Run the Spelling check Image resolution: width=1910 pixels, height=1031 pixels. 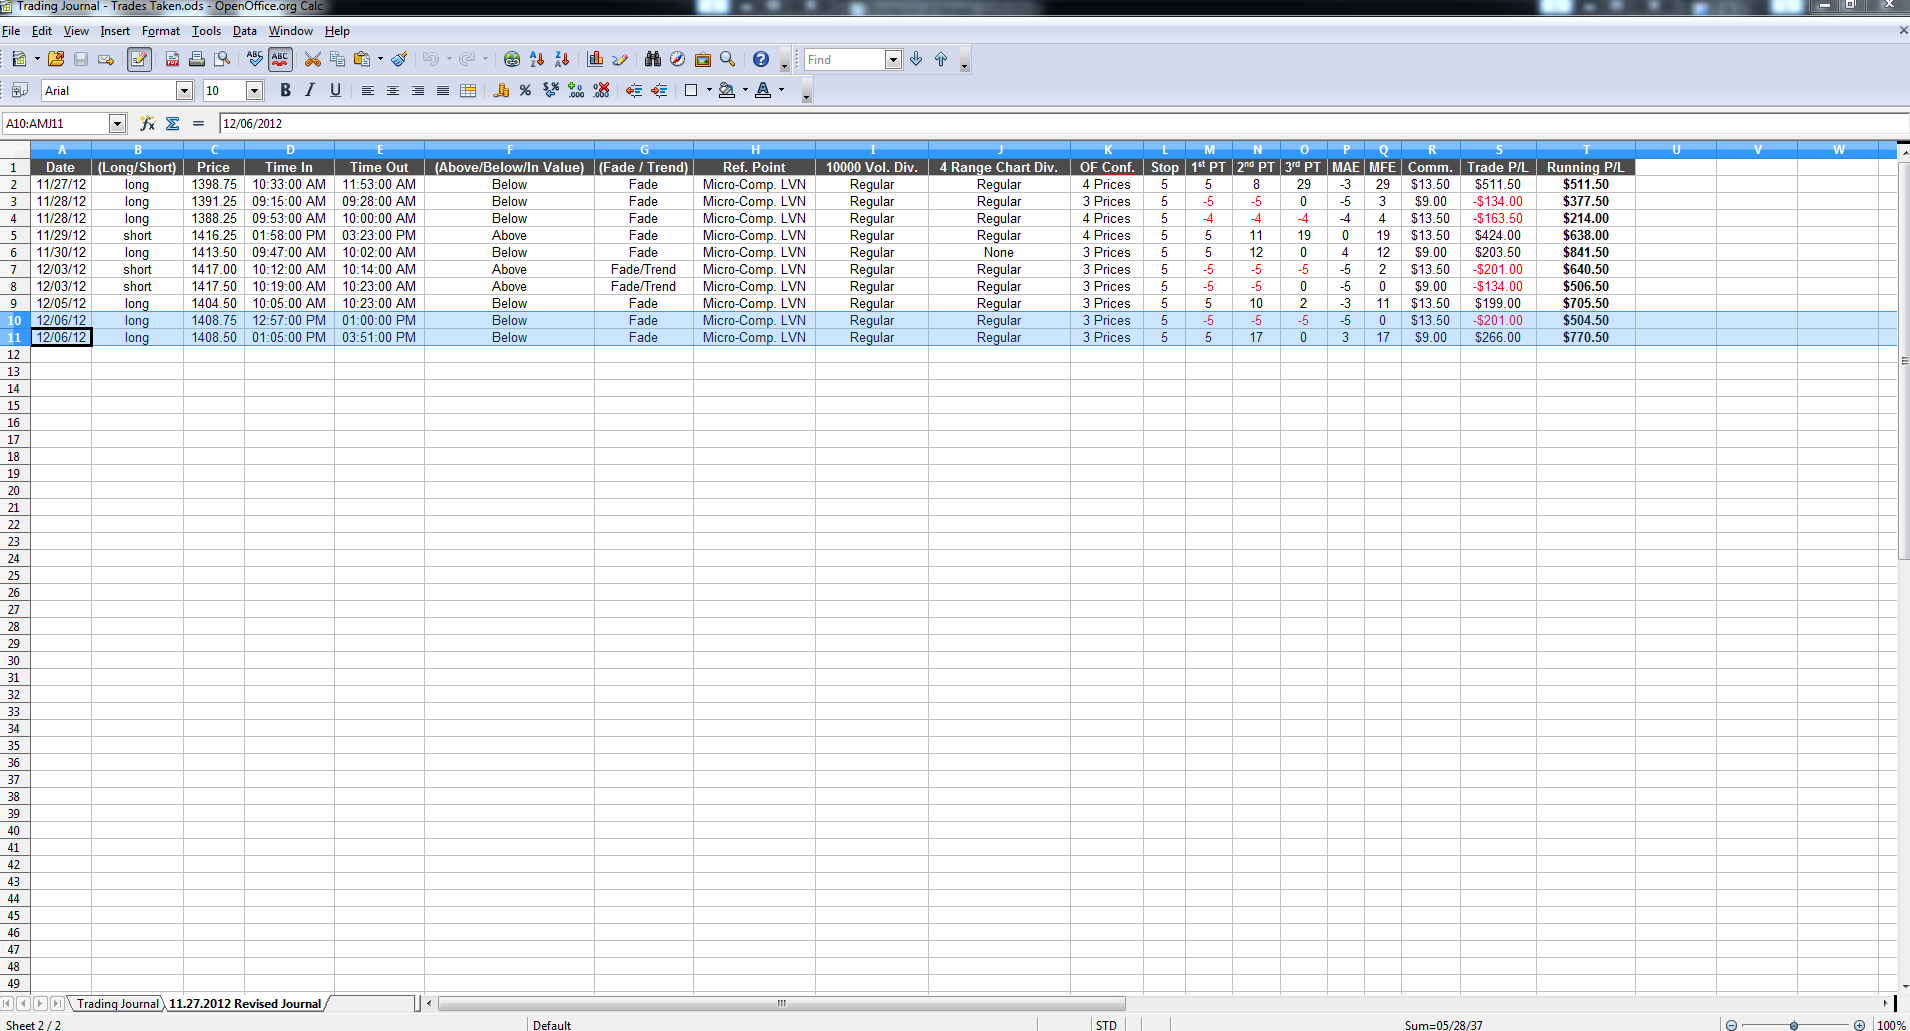coord(255,60)
